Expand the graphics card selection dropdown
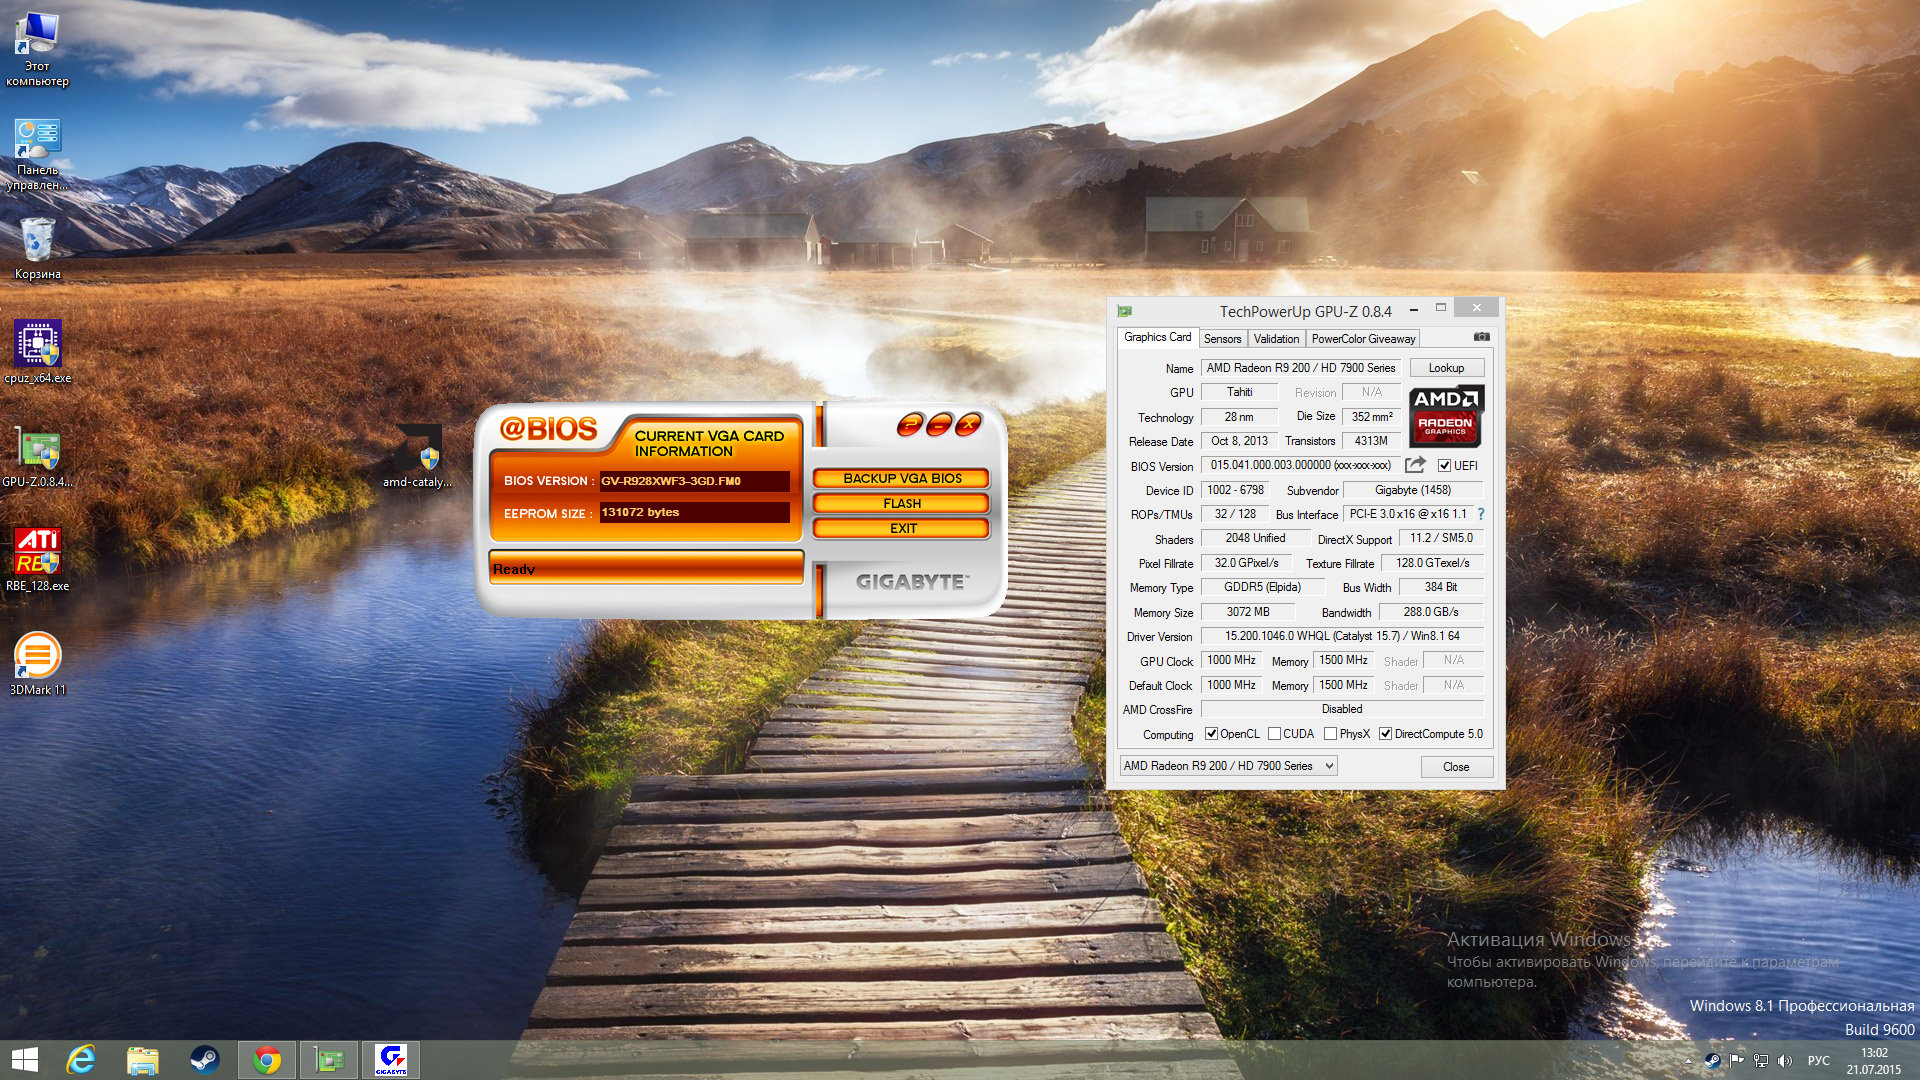Viewport: 1920px width, 1080px height. tap(1329, 766)
